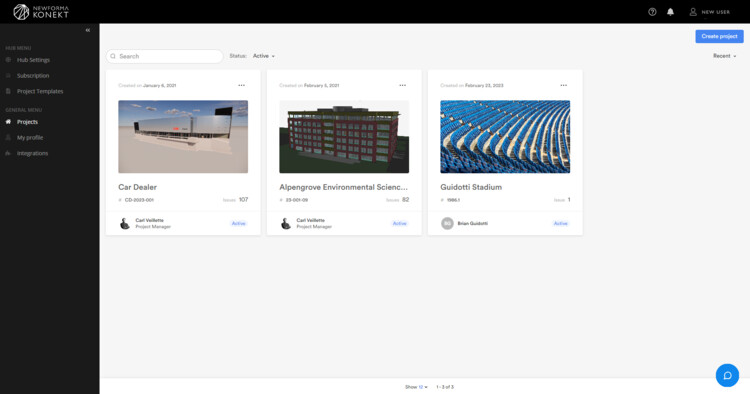
Task: Click the project Search field
Action: 165,56
